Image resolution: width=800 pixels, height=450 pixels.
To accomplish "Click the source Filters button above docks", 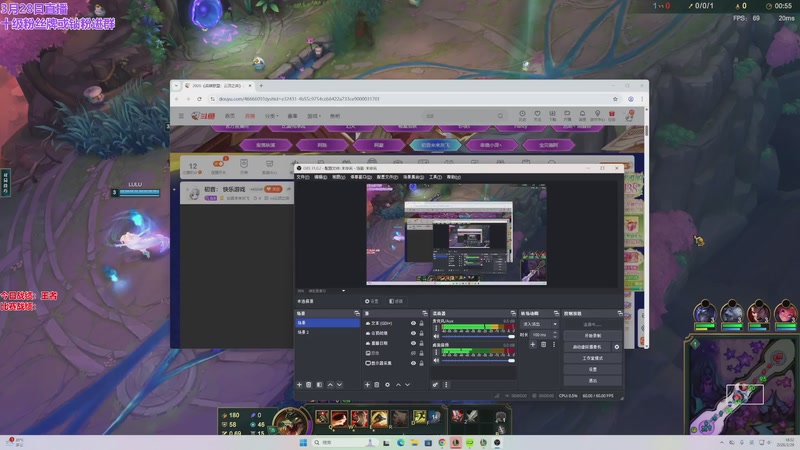I will click(395, 301).
